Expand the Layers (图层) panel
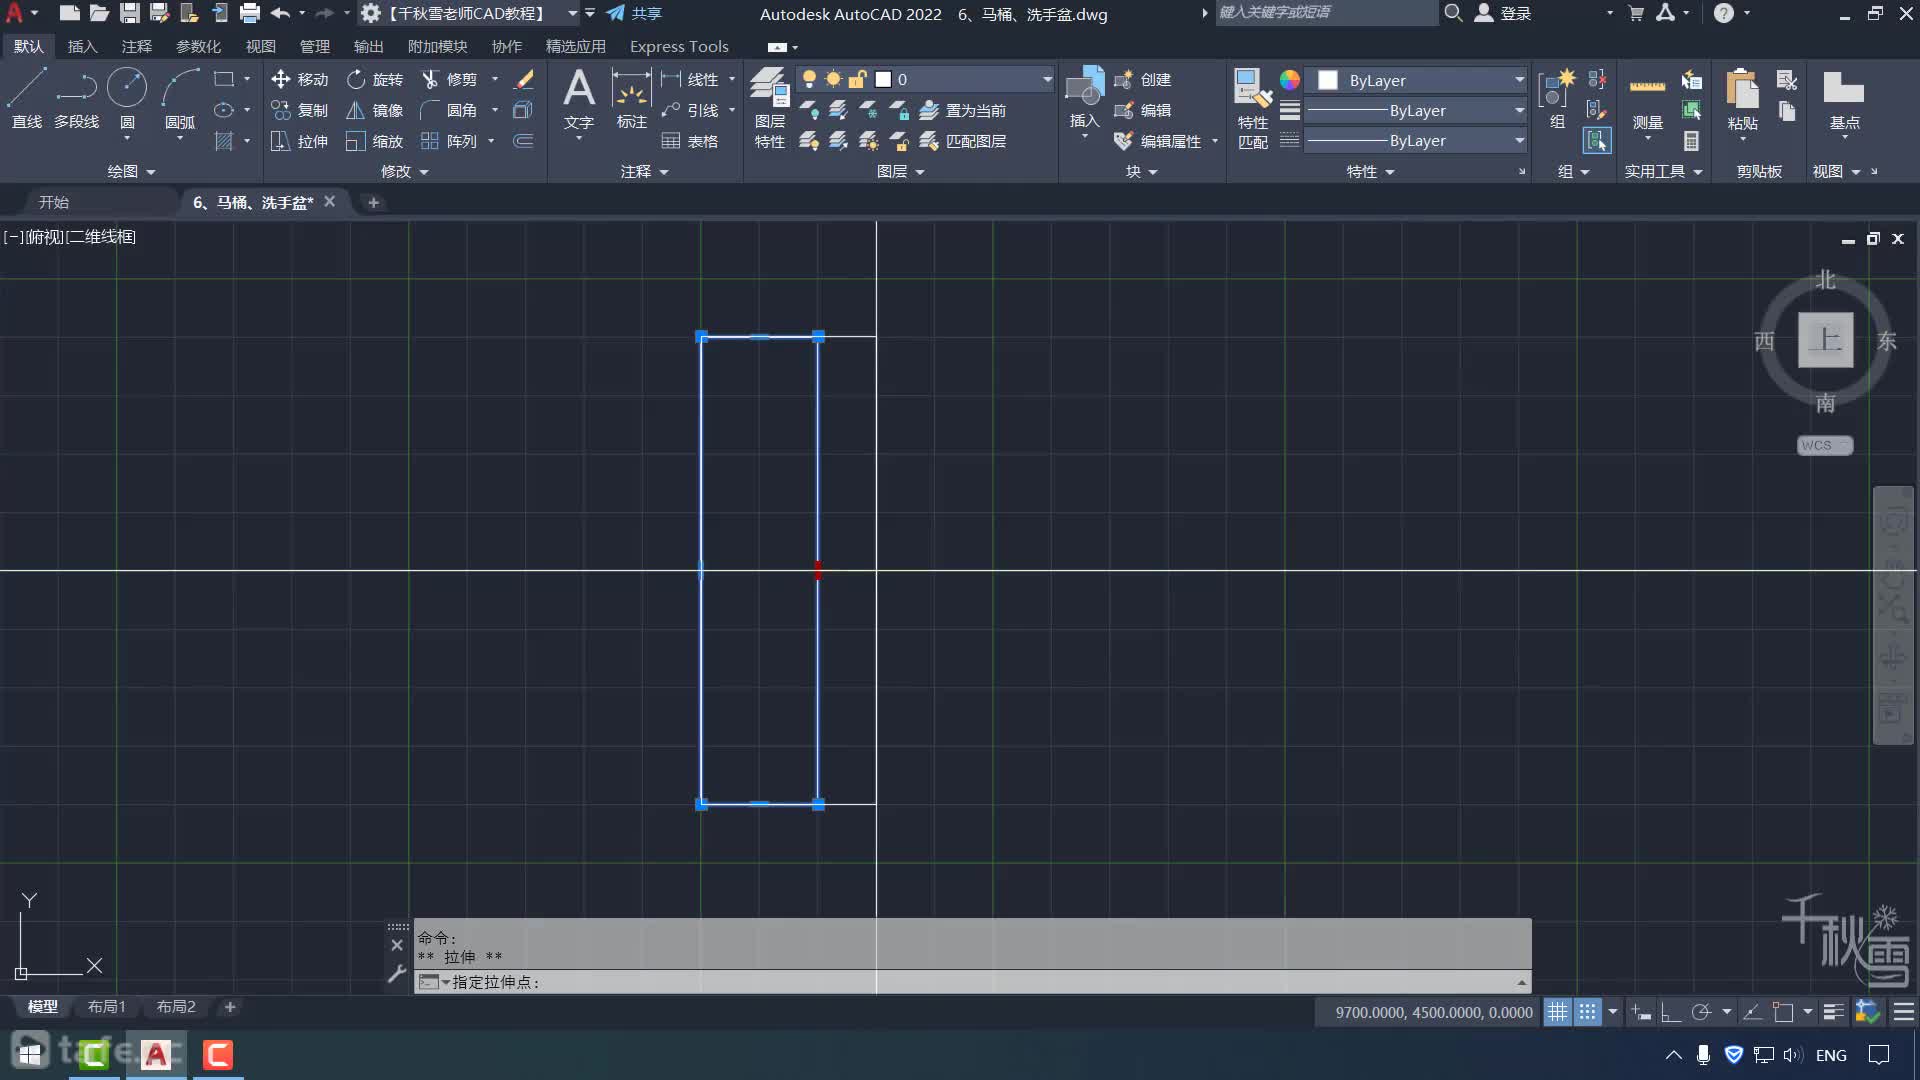The image size is (1920, 1080). 900,171
